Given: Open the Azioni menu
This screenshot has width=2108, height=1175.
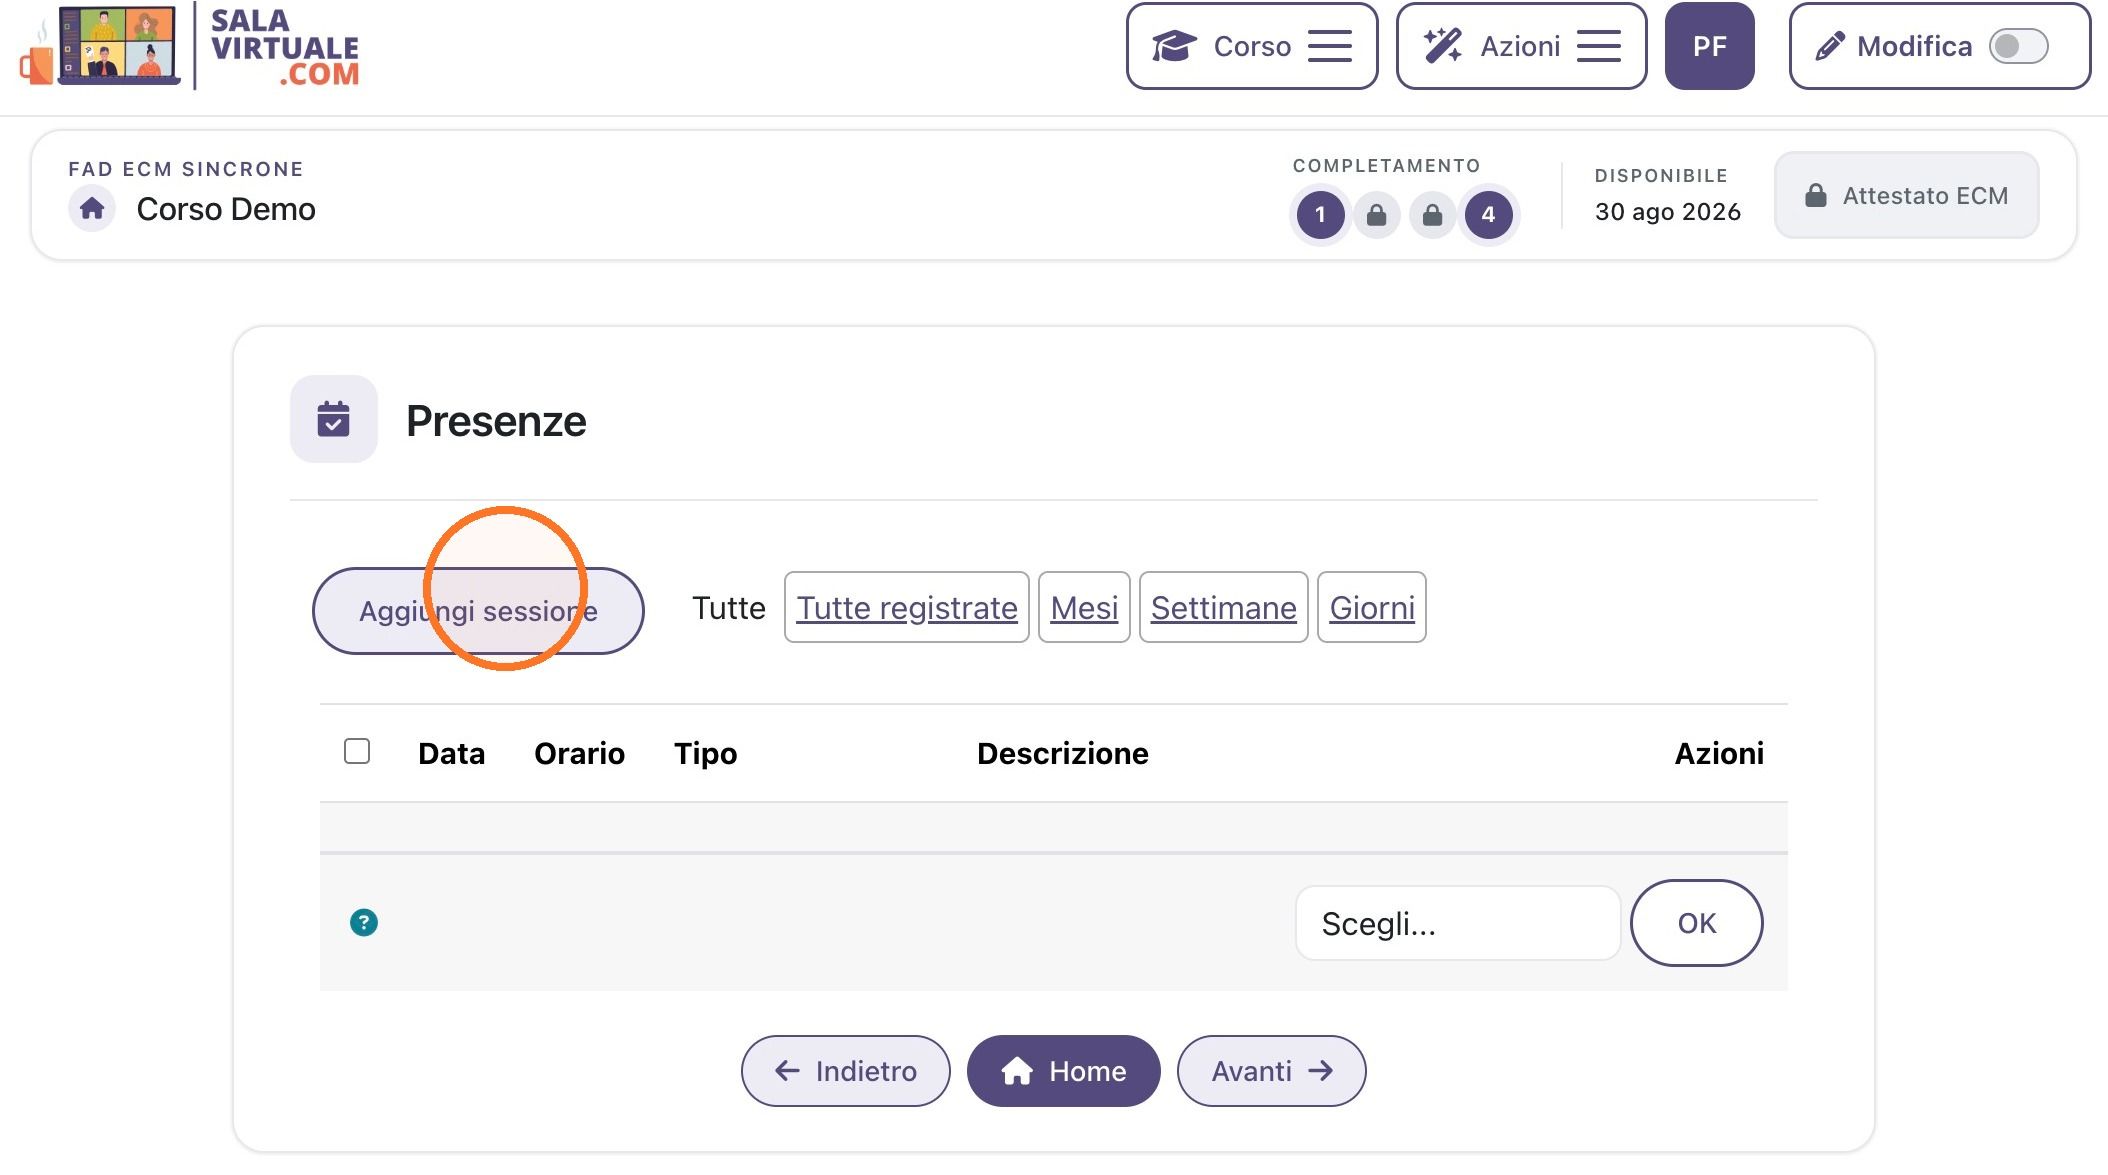Looking at the screenshot, I should (x=1521, y=46).
